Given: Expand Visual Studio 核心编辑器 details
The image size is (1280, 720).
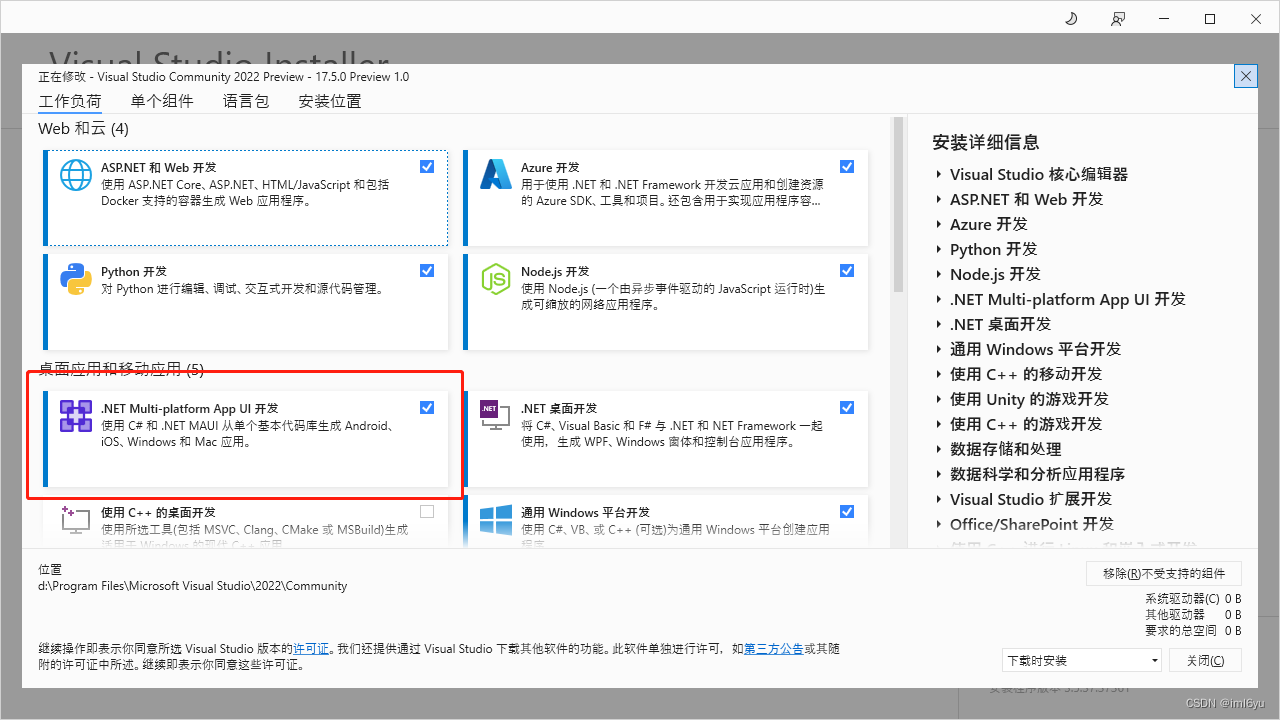Looking at the screenshot, I should [x=940, y=174].
